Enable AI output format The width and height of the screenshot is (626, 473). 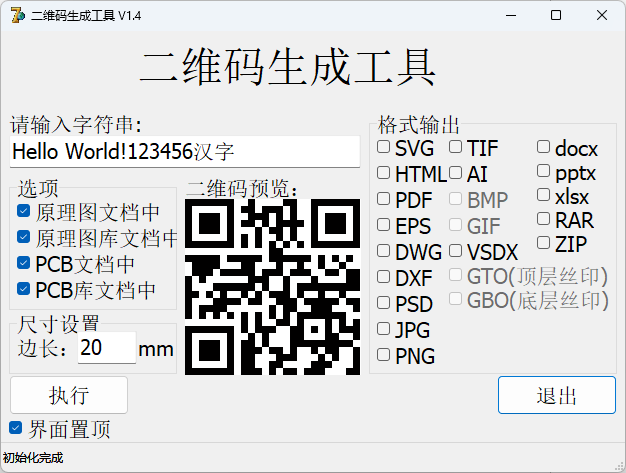pos(455,173)
